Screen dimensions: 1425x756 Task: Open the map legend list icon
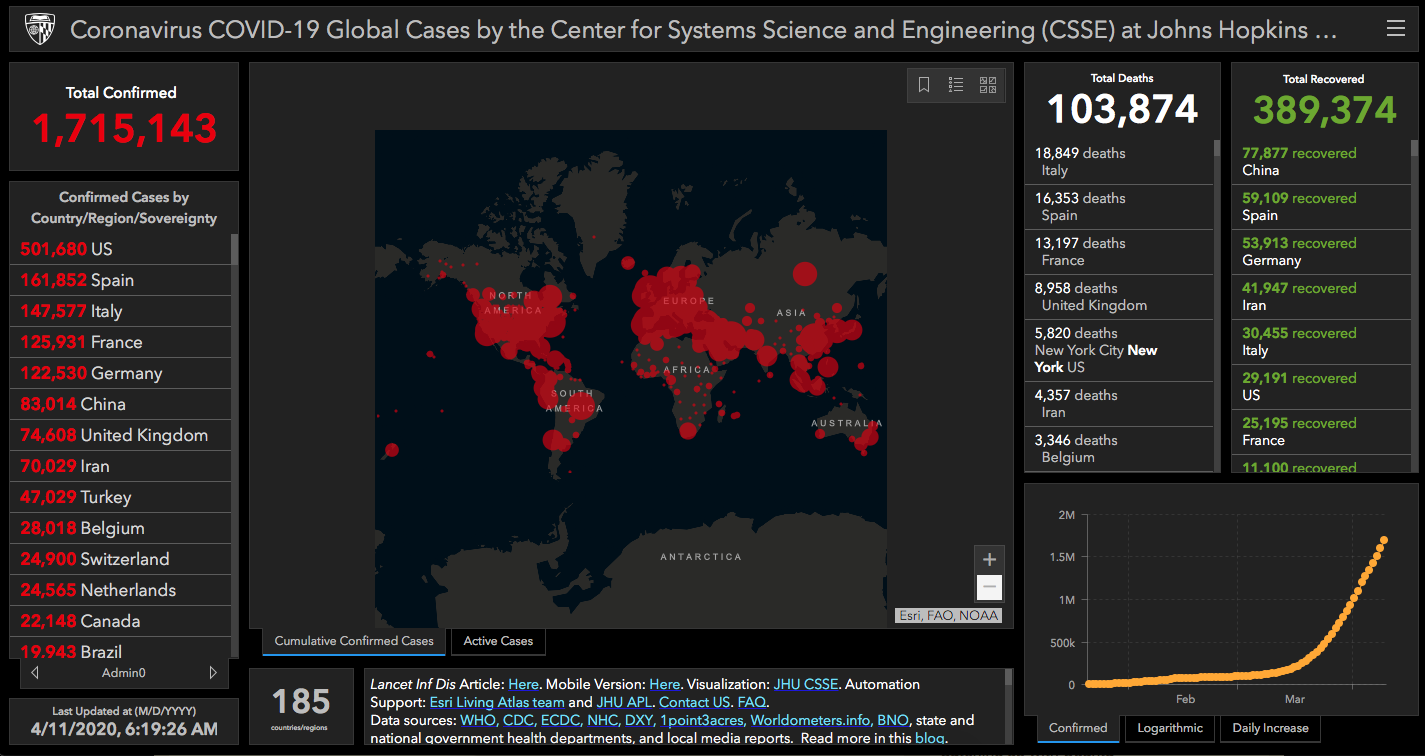coord(956,85)
